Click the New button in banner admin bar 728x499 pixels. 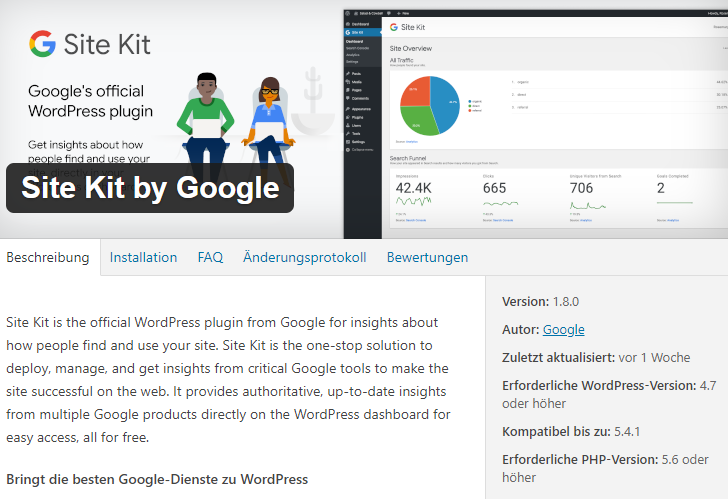pyautogui.click(x=403, y=13)
